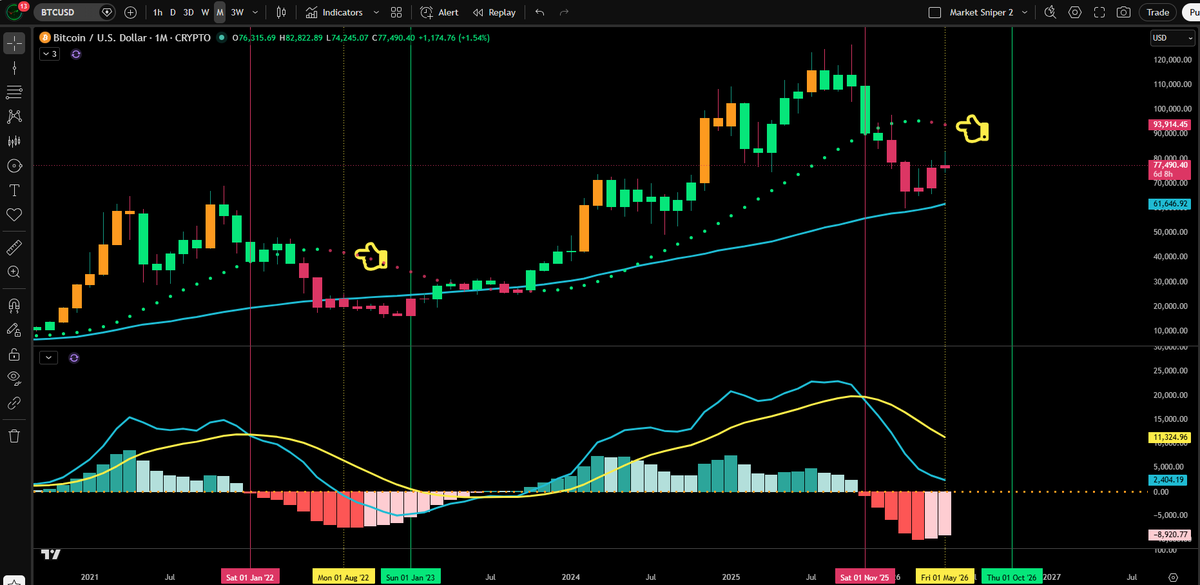Toggle hide all drawings eye
This screenshot has width=1200, height=585.
[x=14, y=378]
